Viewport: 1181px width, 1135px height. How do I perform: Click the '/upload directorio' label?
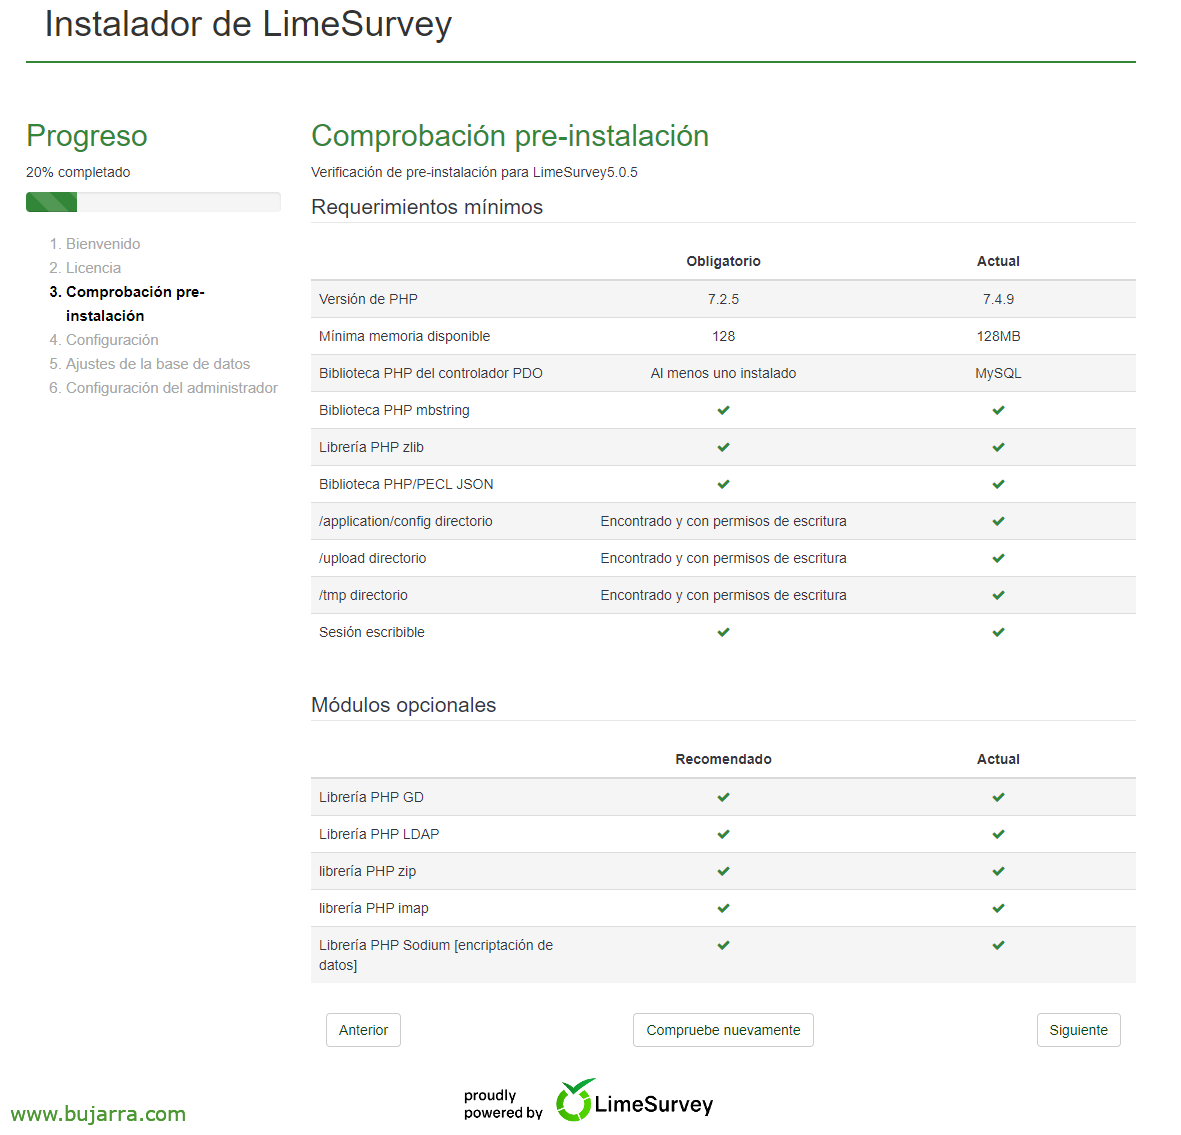point(372,558)
